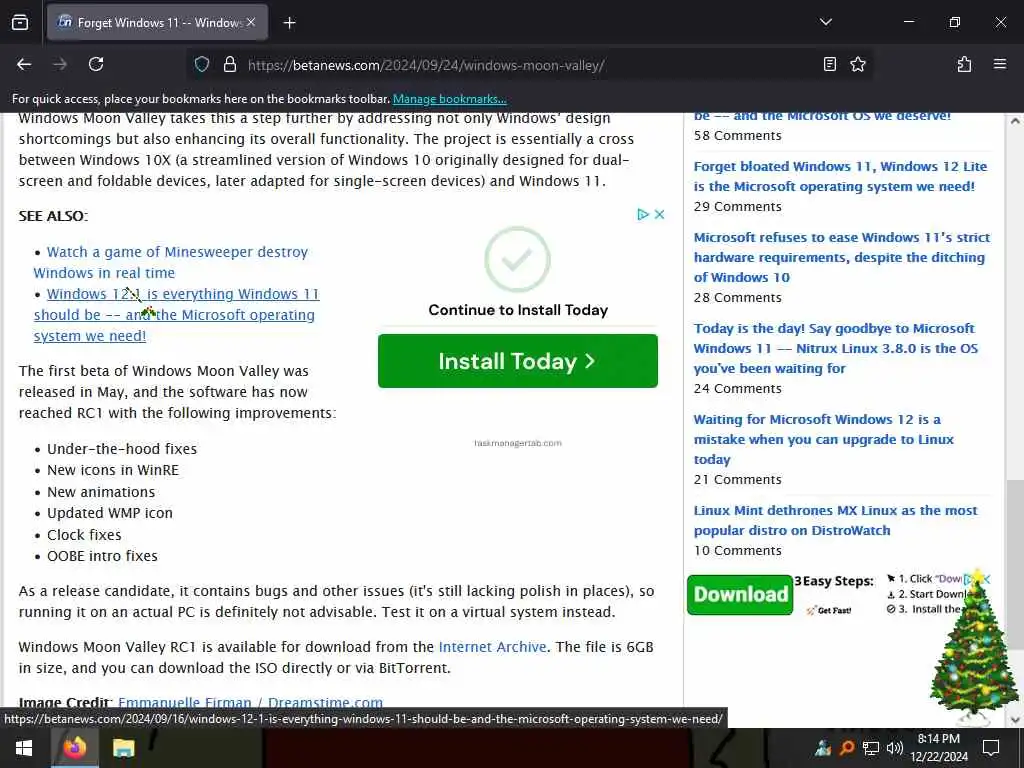Open Watch a game of Minesweeper link
Screen dimensions: 1024x768
[x=170, y=263]
